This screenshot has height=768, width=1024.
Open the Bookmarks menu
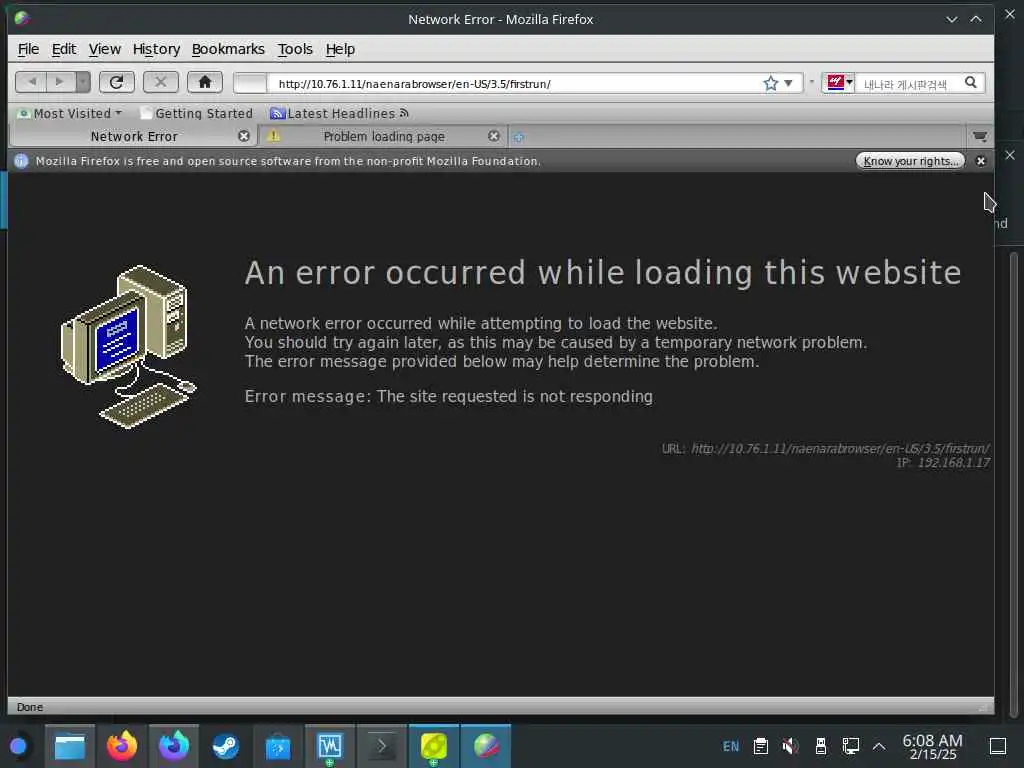[228, 49]
